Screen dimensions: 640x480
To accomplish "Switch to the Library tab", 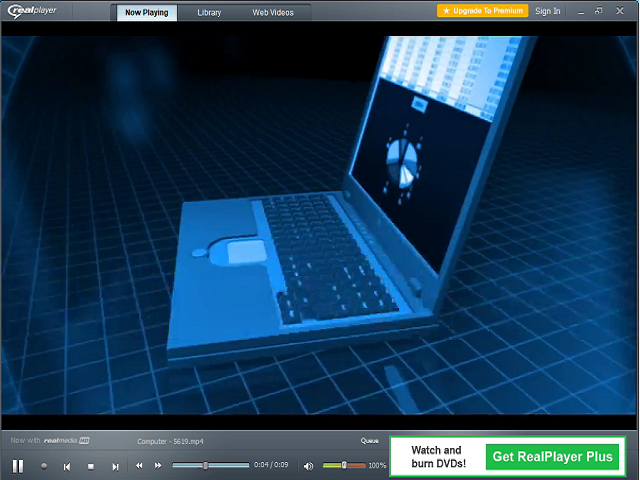I will point(209,13).
